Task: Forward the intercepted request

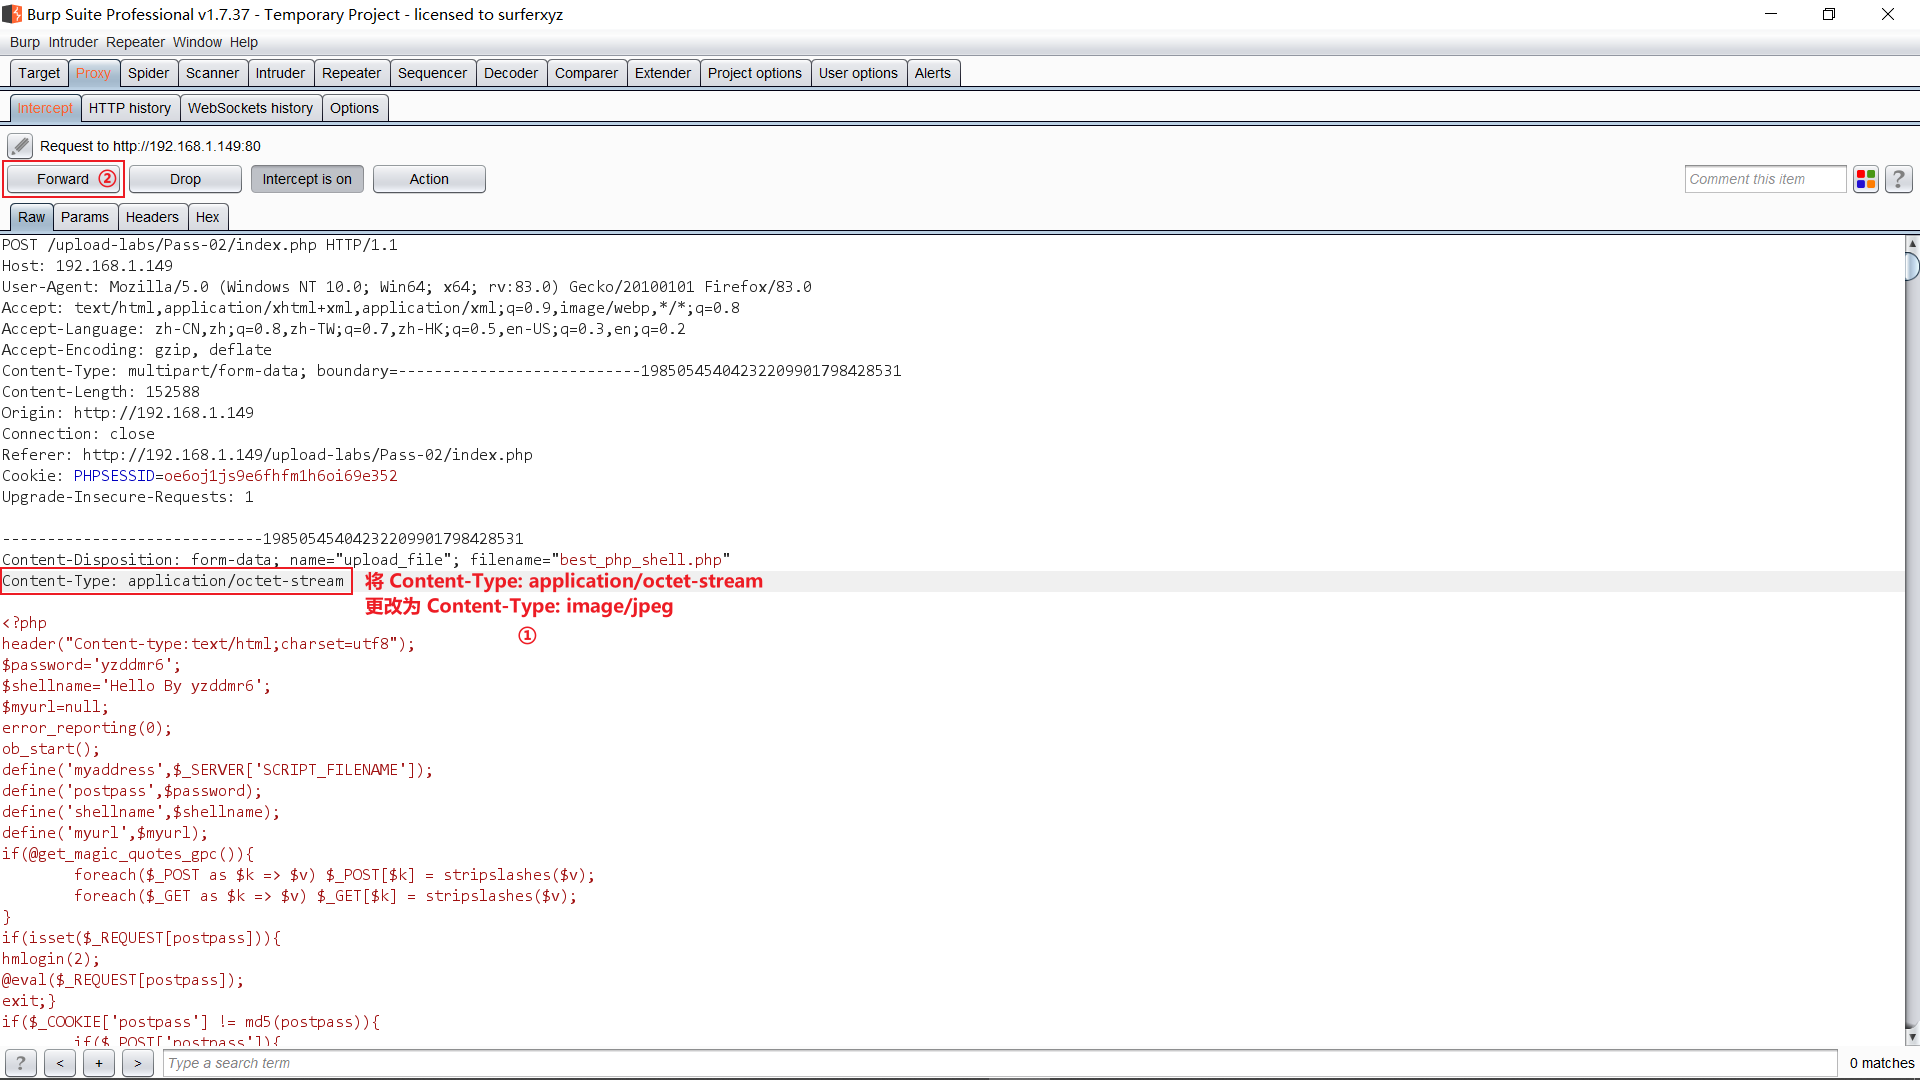Action: point(63,179)
